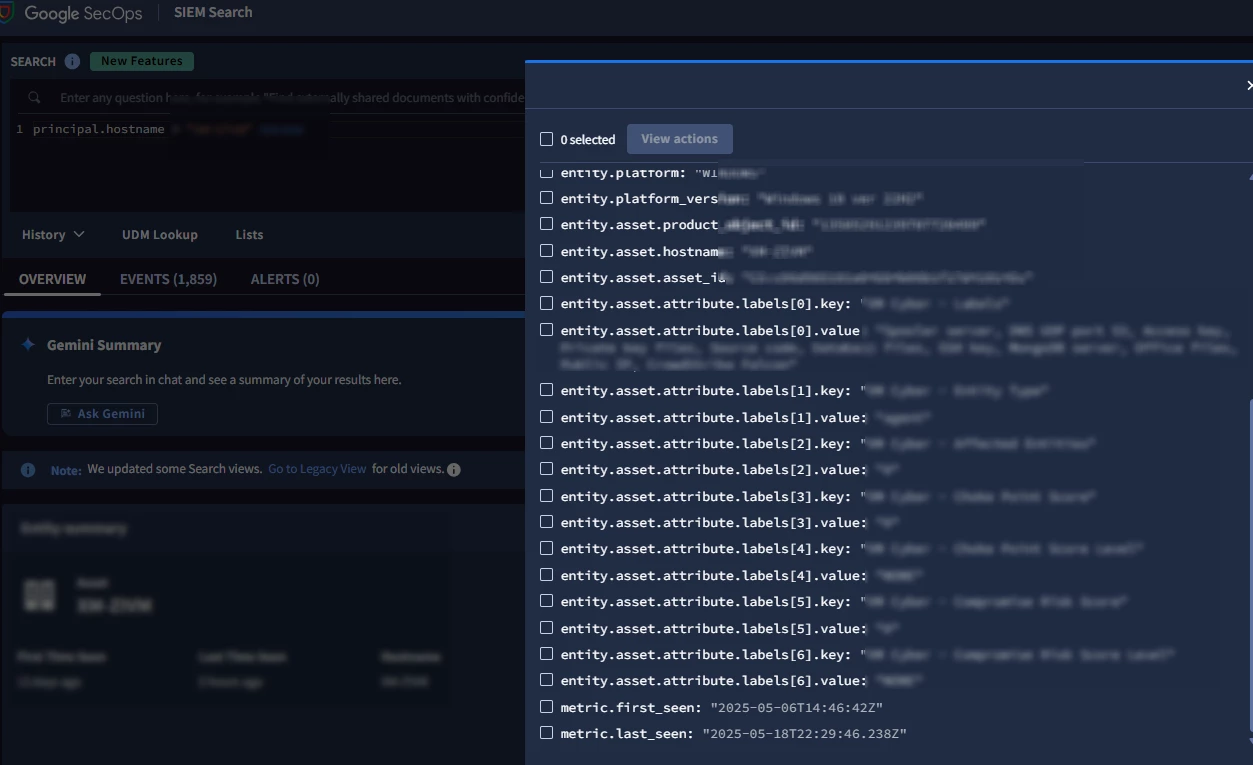Image resolution: width=1253 pixels, height=765 pixels.
Task: Open the Lists menu item
Action: [x=249, y=235]
